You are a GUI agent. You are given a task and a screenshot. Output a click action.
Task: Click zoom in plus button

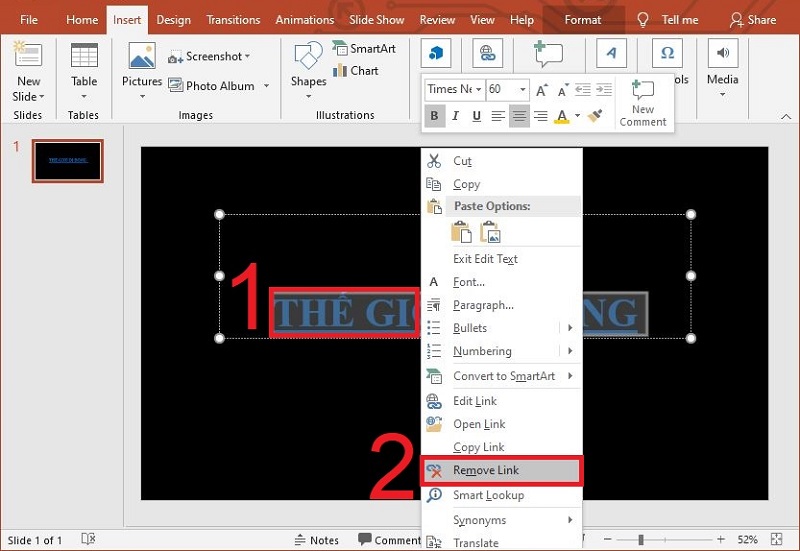tap(720, 539)
